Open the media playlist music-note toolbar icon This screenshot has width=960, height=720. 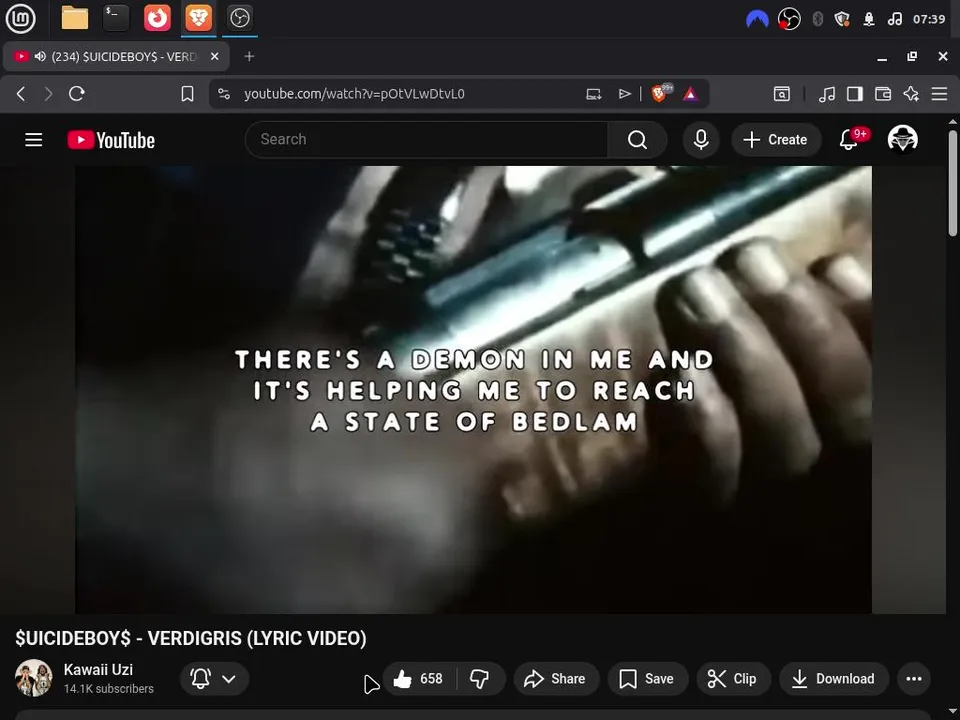[827, 94]
